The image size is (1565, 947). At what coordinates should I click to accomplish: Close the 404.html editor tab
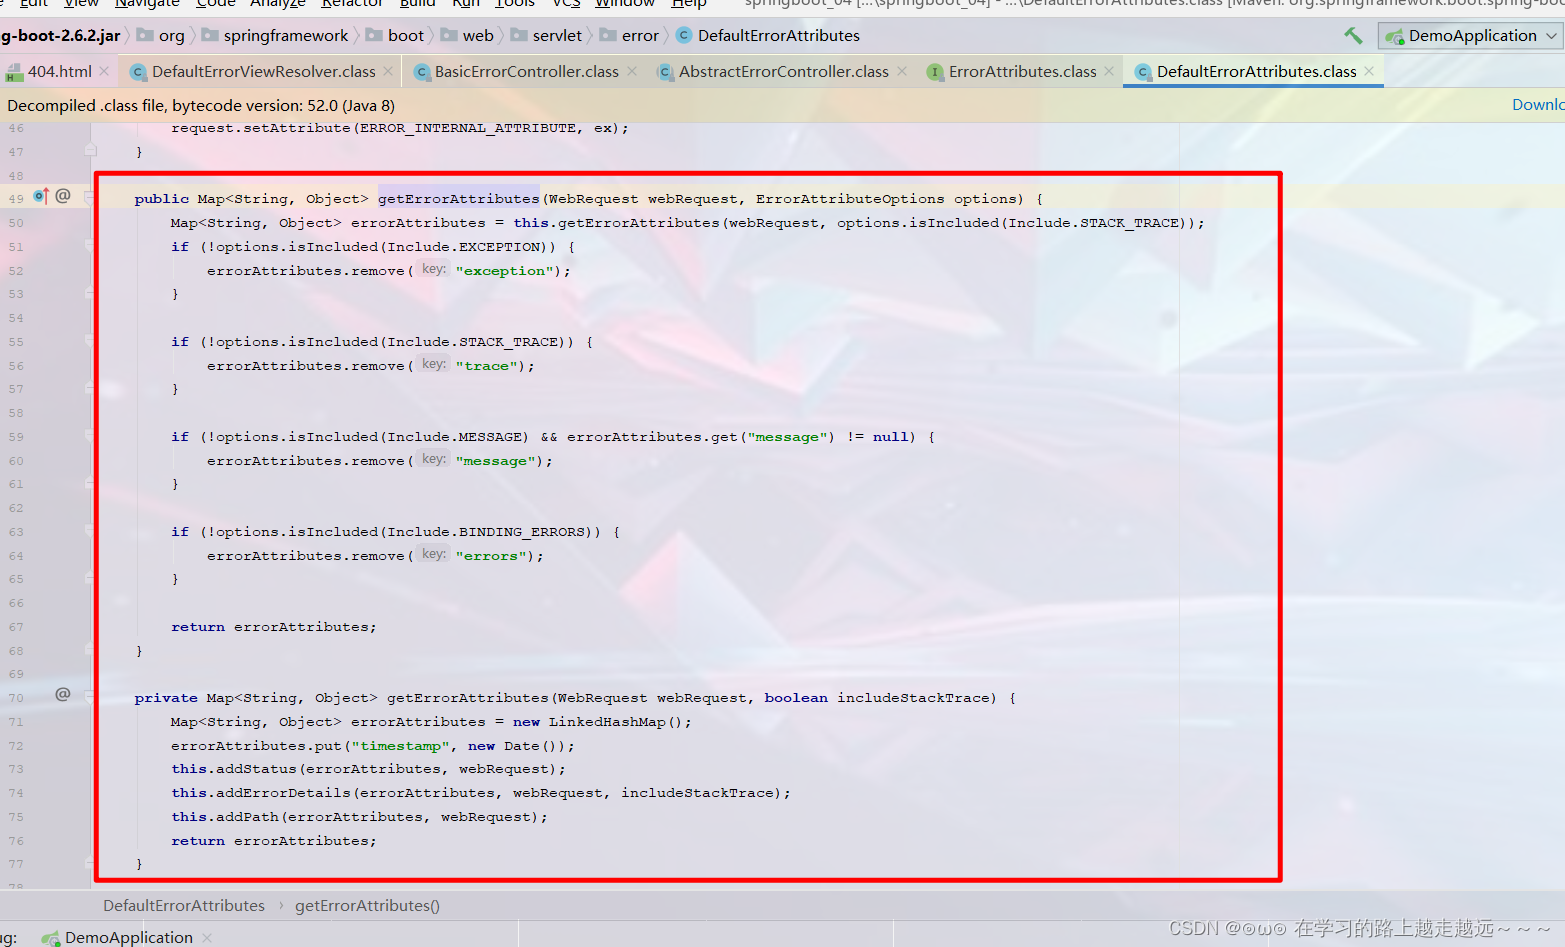[104, 71]
